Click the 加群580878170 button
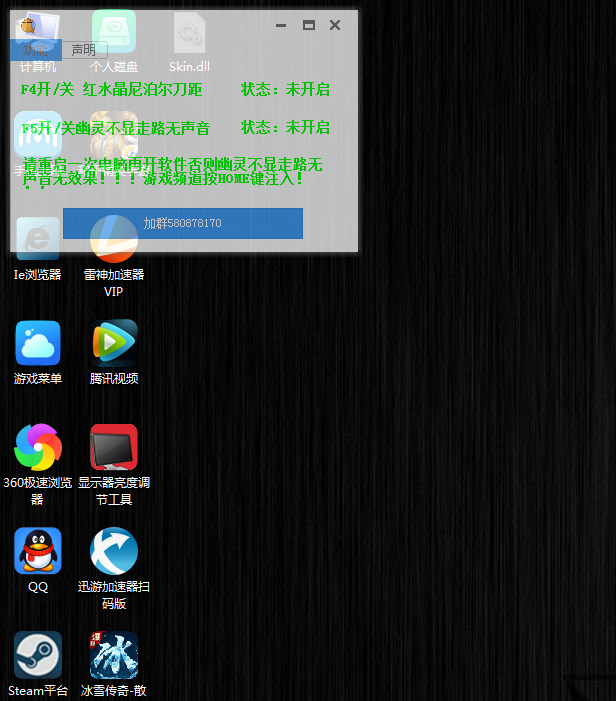Screen dimensions: 616x701 (183, 223)
